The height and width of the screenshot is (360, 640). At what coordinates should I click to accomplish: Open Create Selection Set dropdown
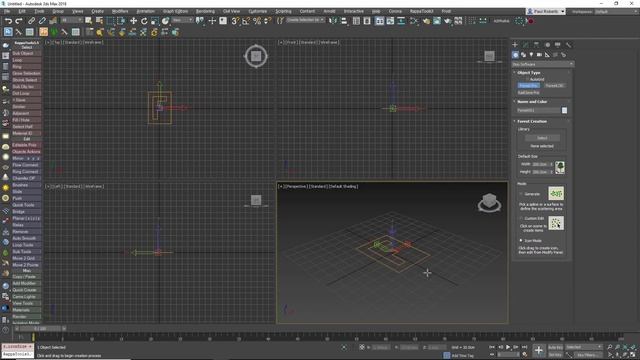[x=305, y=20]
